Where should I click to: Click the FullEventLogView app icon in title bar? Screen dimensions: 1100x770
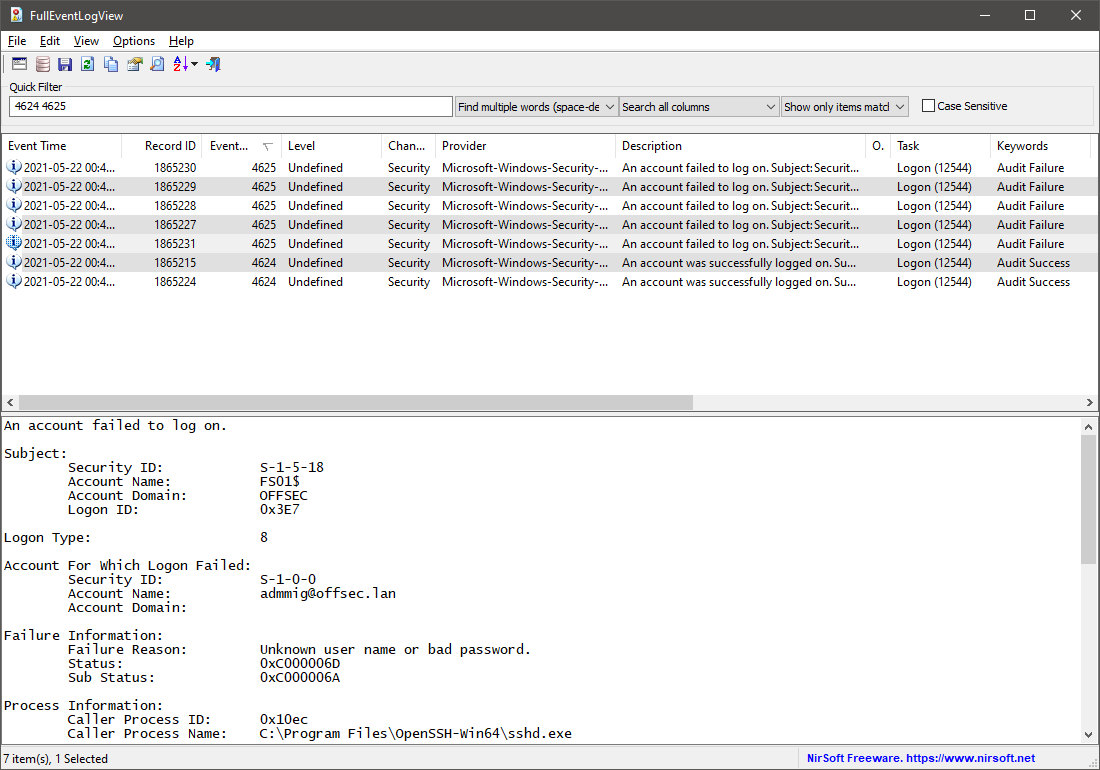click(x=16, y=15)
